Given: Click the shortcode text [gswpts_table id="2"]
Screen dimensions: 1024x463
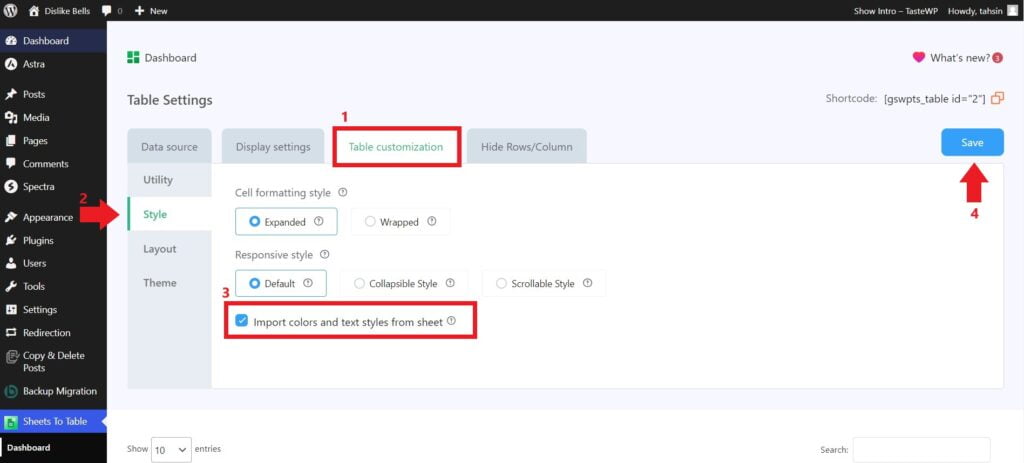Looking at the screenshot, I should (x=935, y=99).
